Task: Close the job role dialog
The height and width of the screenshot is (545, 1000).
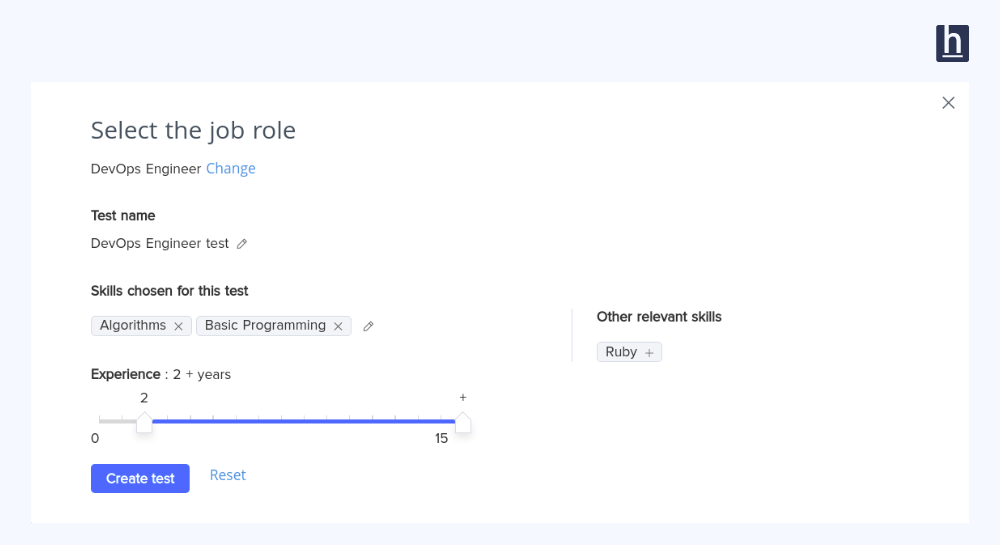Action: pos(948,103)
